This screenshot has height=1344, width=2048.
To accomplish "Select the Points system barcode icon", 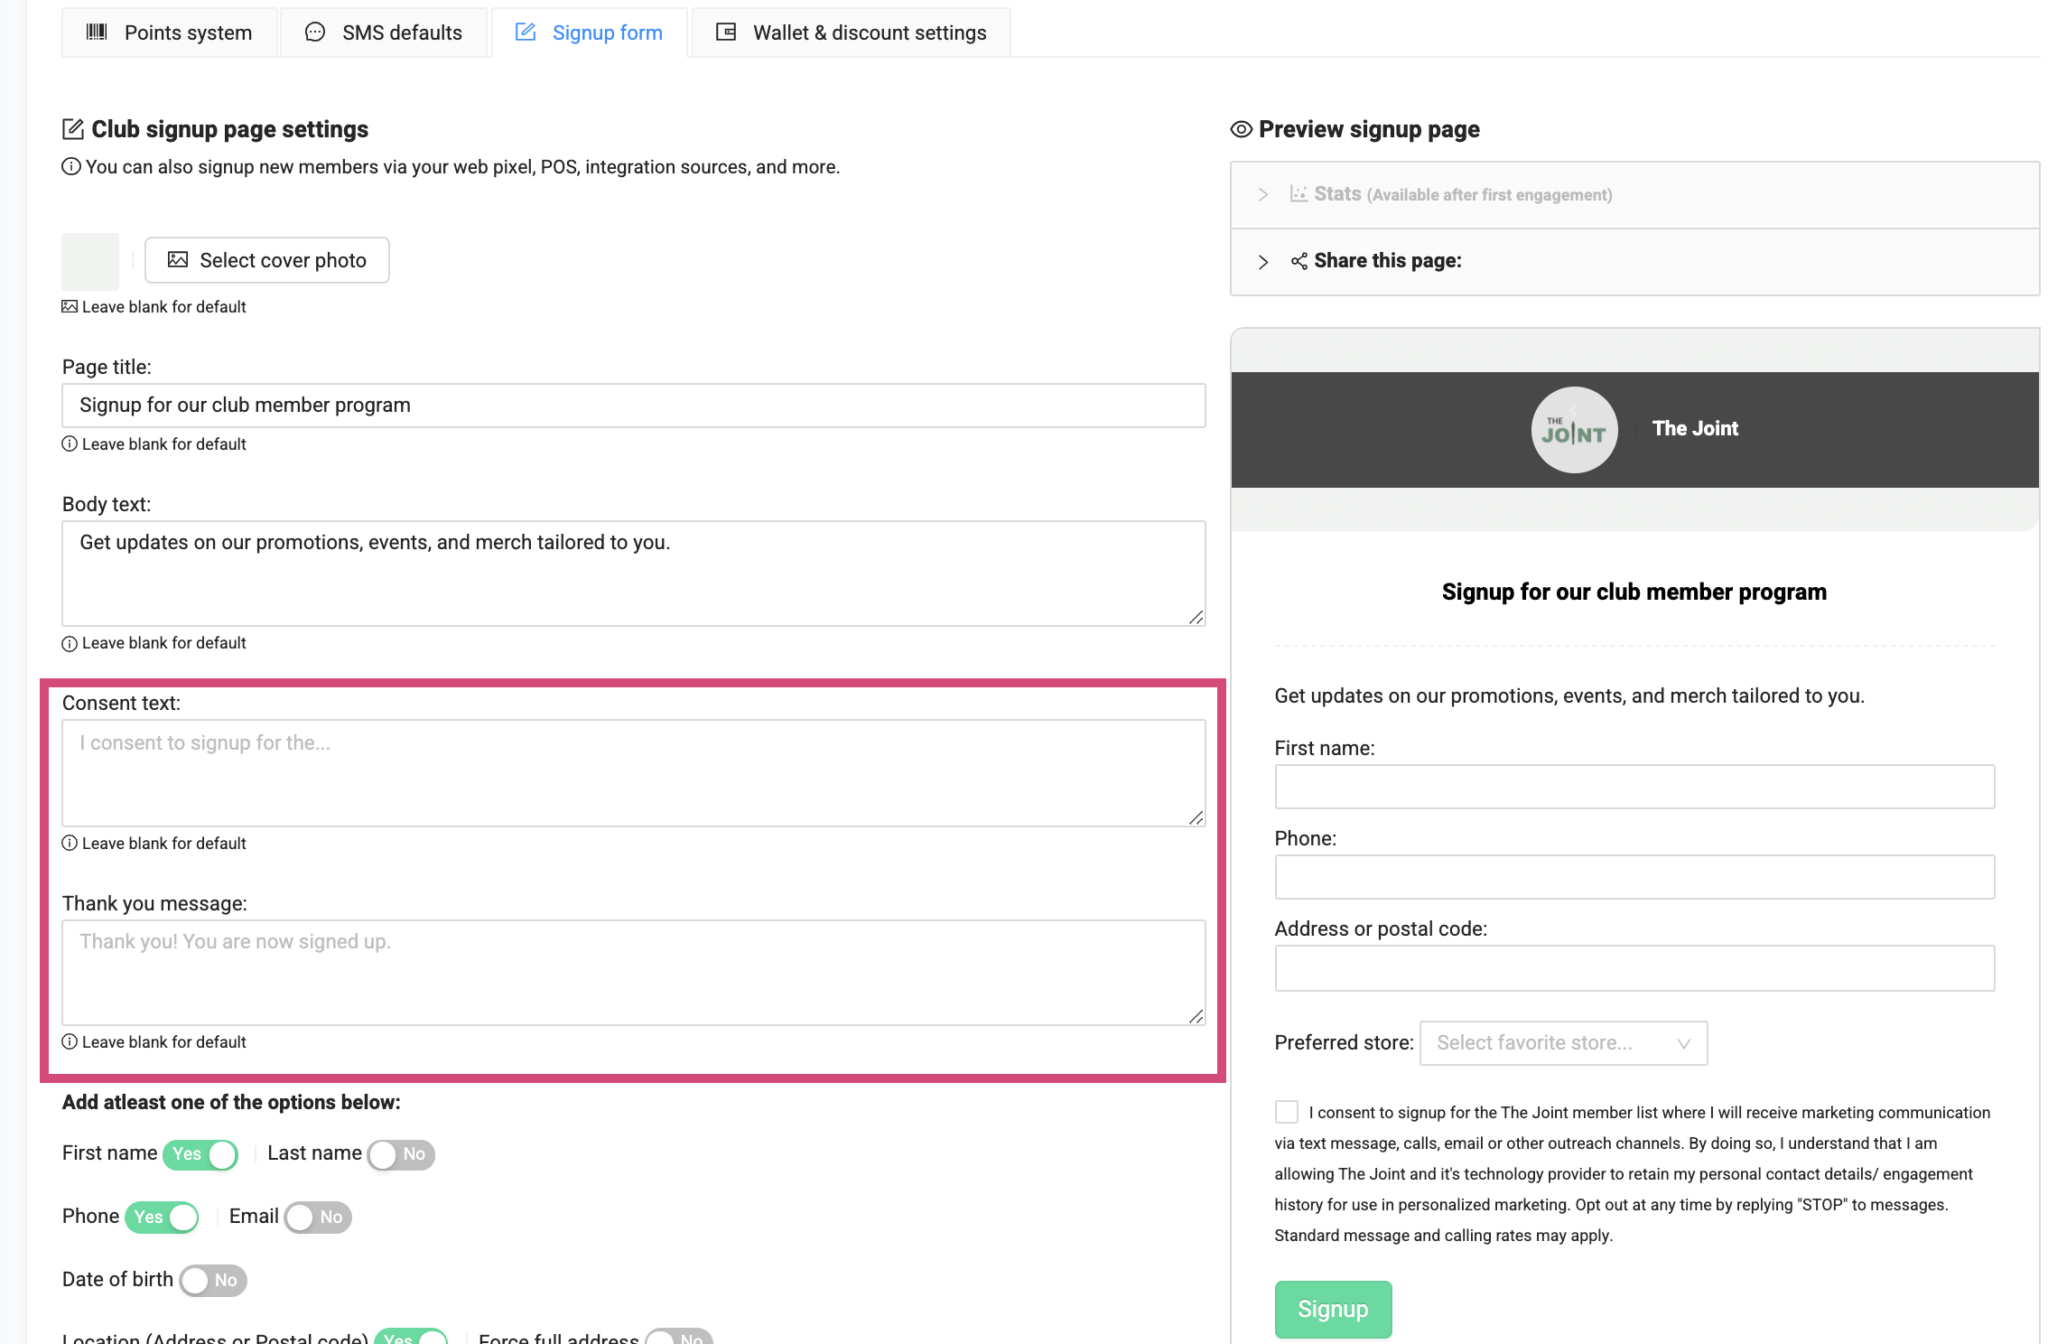I will (x=96, y=32).
